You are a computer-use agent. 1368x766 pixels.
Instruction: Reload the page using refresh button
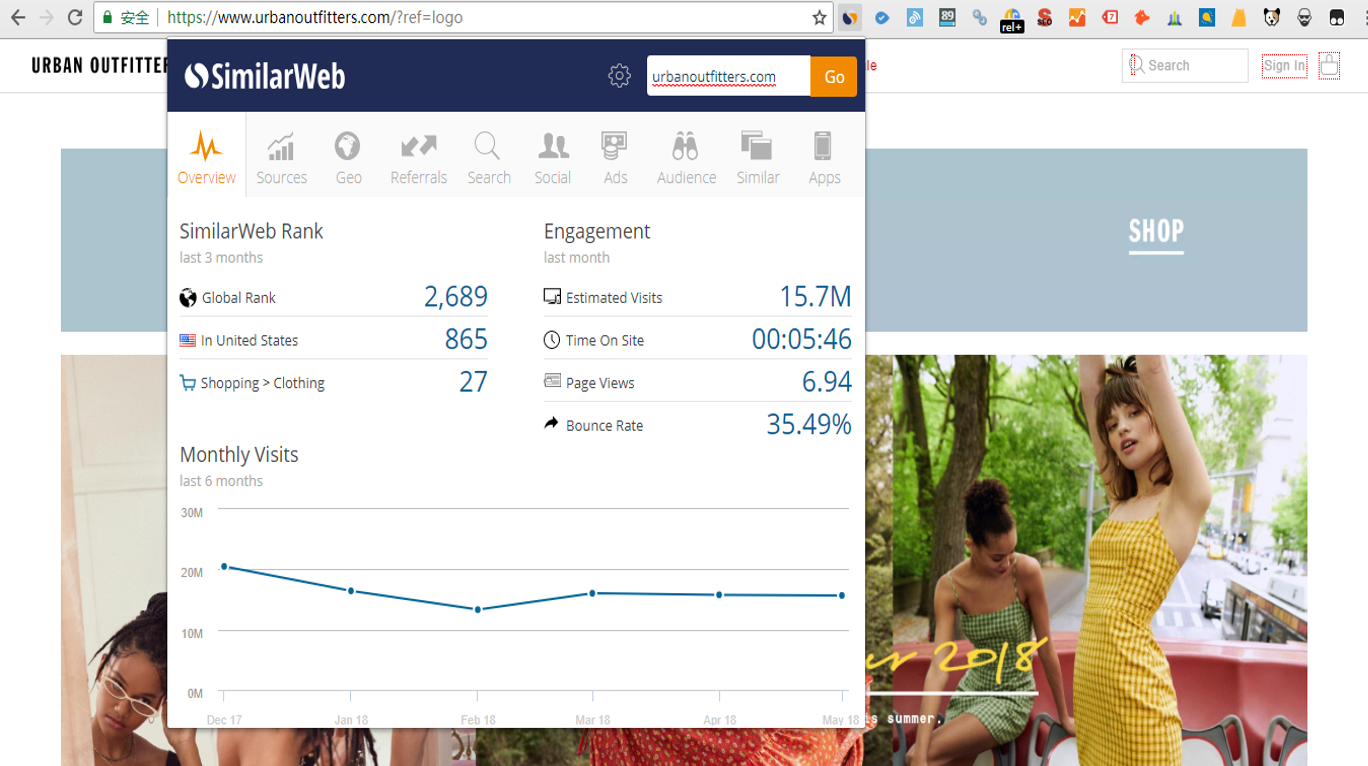click(75, 18)
